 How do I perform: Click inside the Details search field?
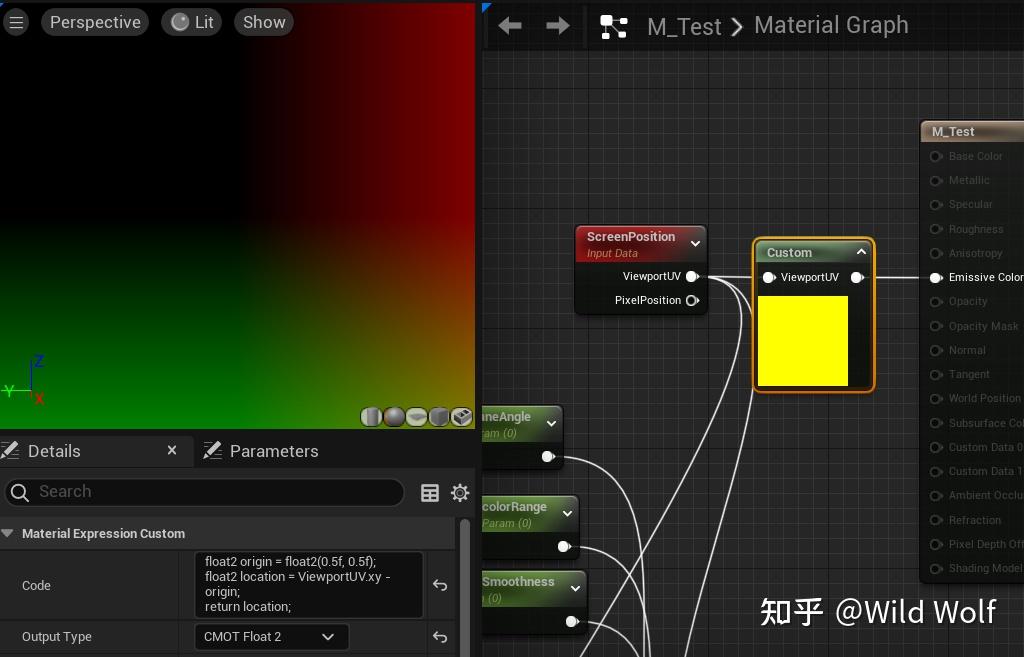point(200,492)
